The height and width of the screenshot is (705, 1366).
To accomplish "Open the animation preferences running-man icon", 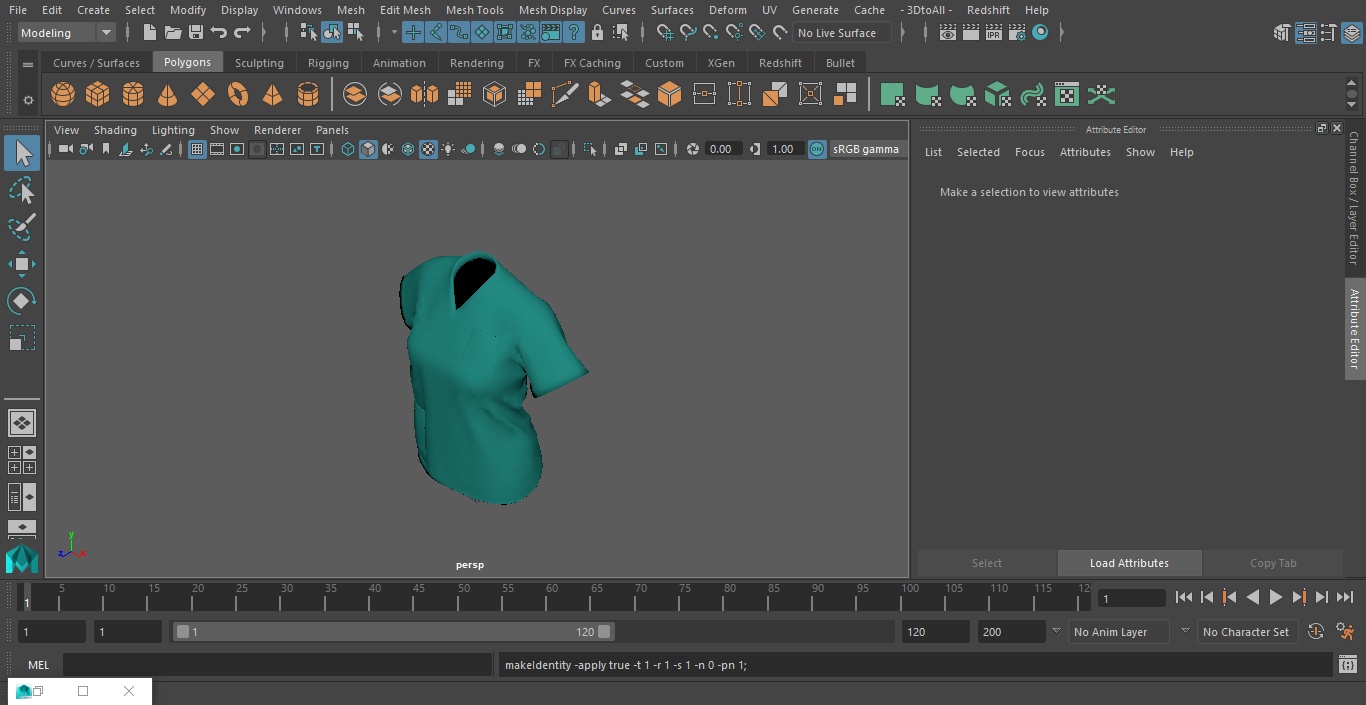I will coord(1345,632).
